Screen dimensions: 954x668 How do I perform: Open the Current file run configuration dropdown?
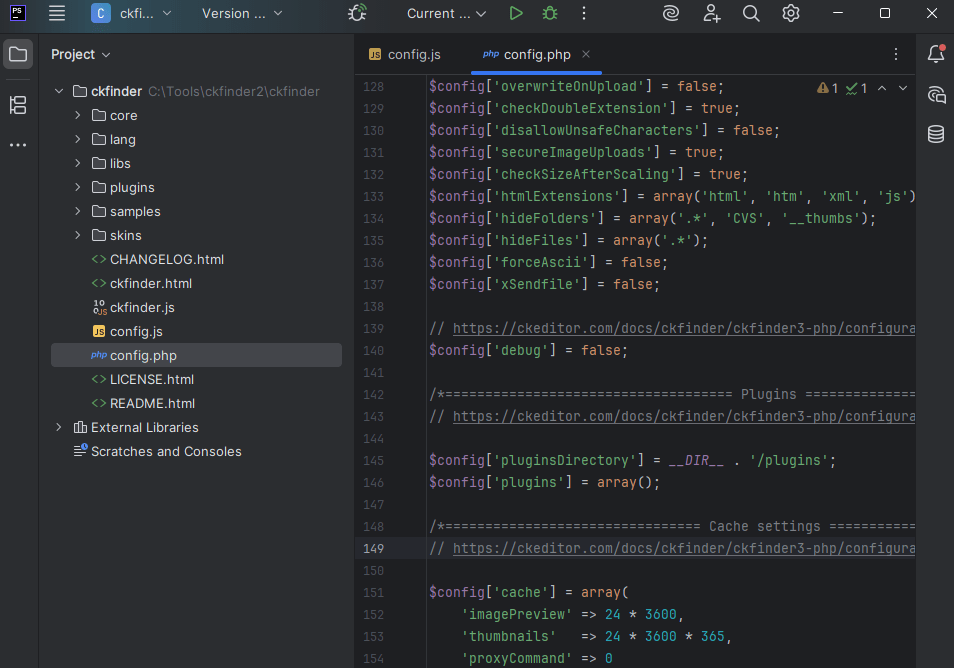coord(446,13)
